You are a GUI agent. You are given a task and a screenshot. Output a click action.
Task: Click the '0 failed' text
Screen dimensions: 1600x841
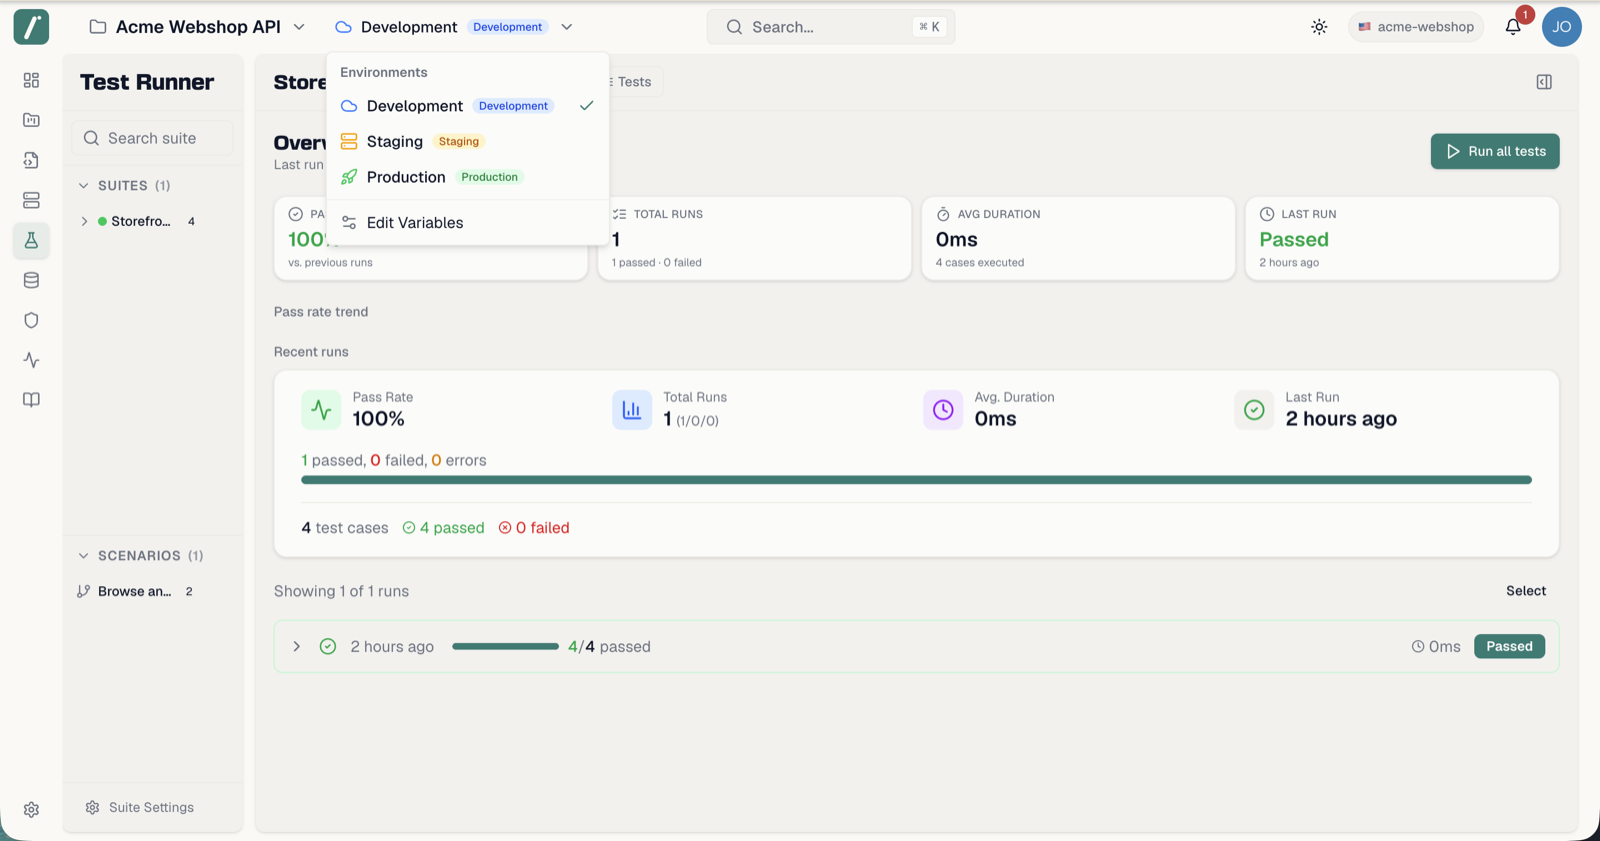543,528
